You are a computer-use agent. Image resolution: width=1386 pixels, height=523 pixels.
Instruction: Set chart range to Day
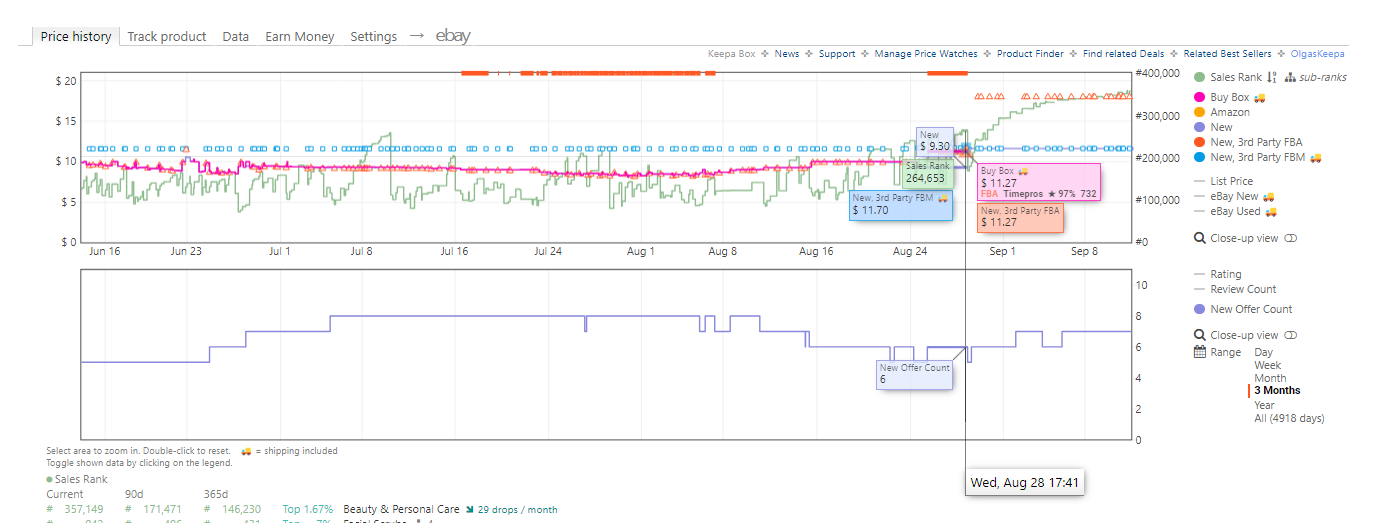pos(1264,352)
